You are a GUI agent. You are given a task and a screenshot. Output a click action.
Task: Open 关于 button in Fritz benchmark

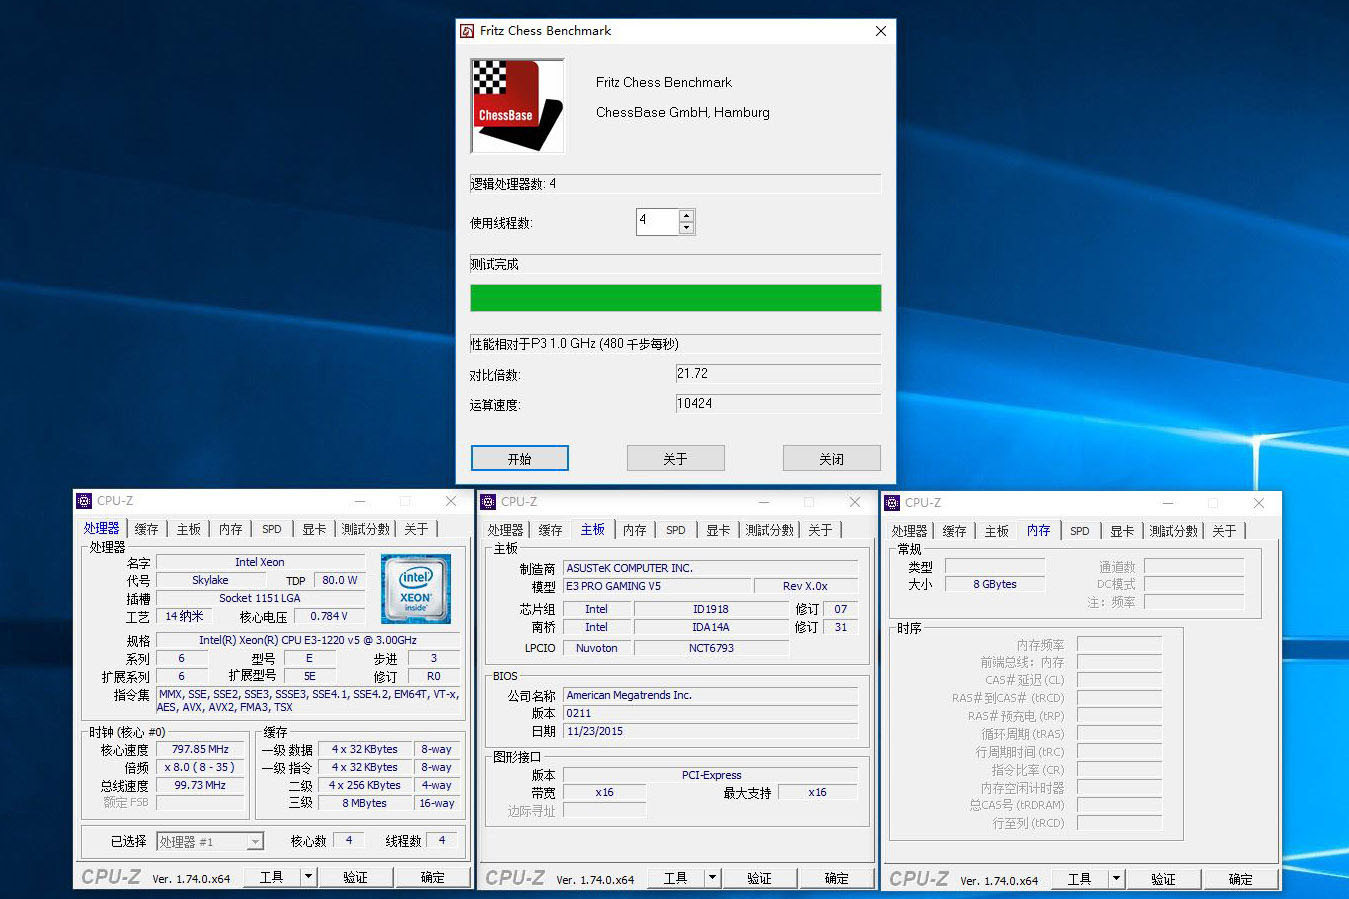click(676, 458)
